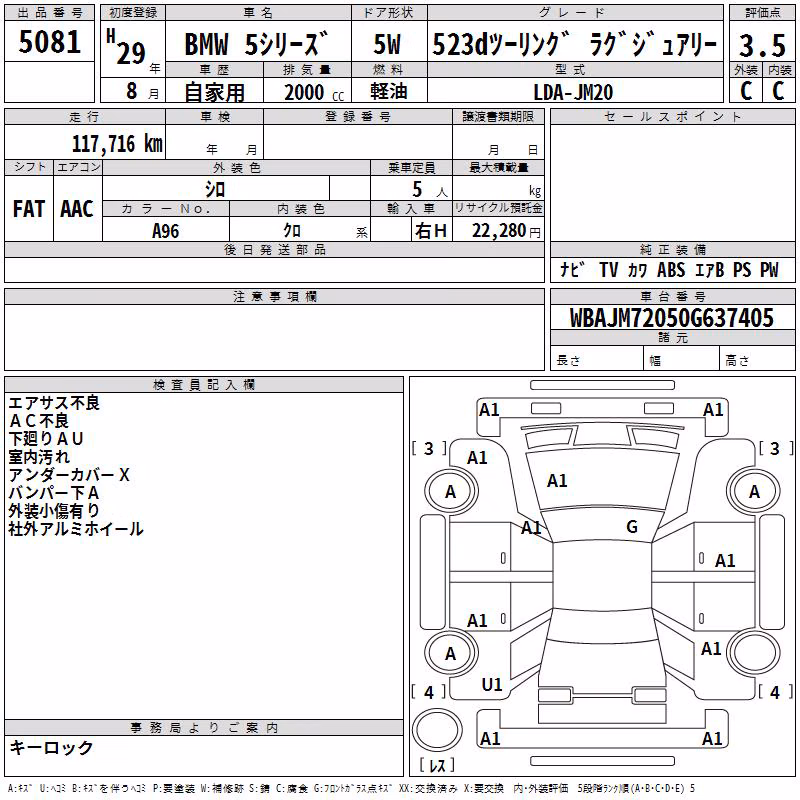Select the car name BMW 5シリーズ

(256, 44)
